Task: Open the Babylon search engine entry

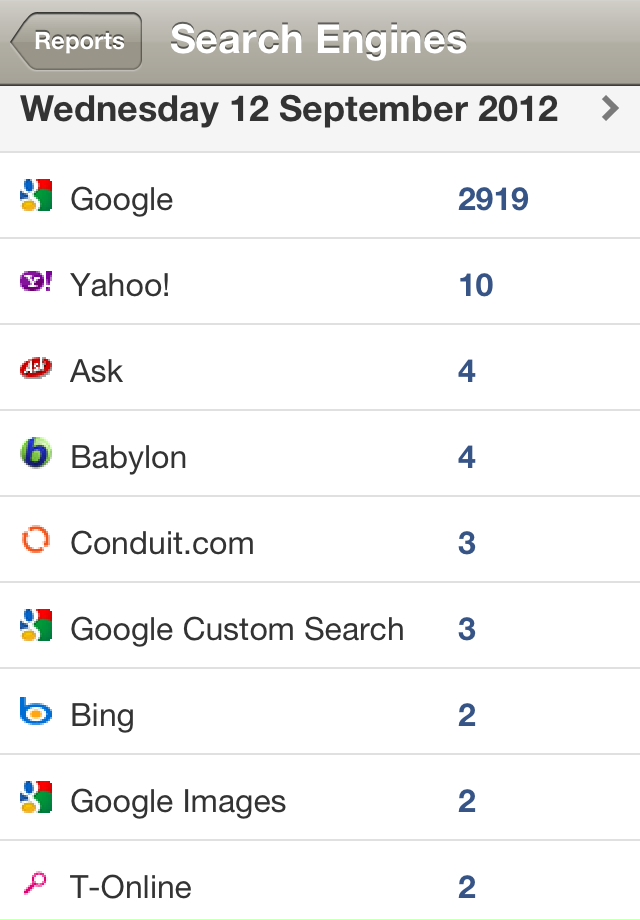Action: (128, 458)
